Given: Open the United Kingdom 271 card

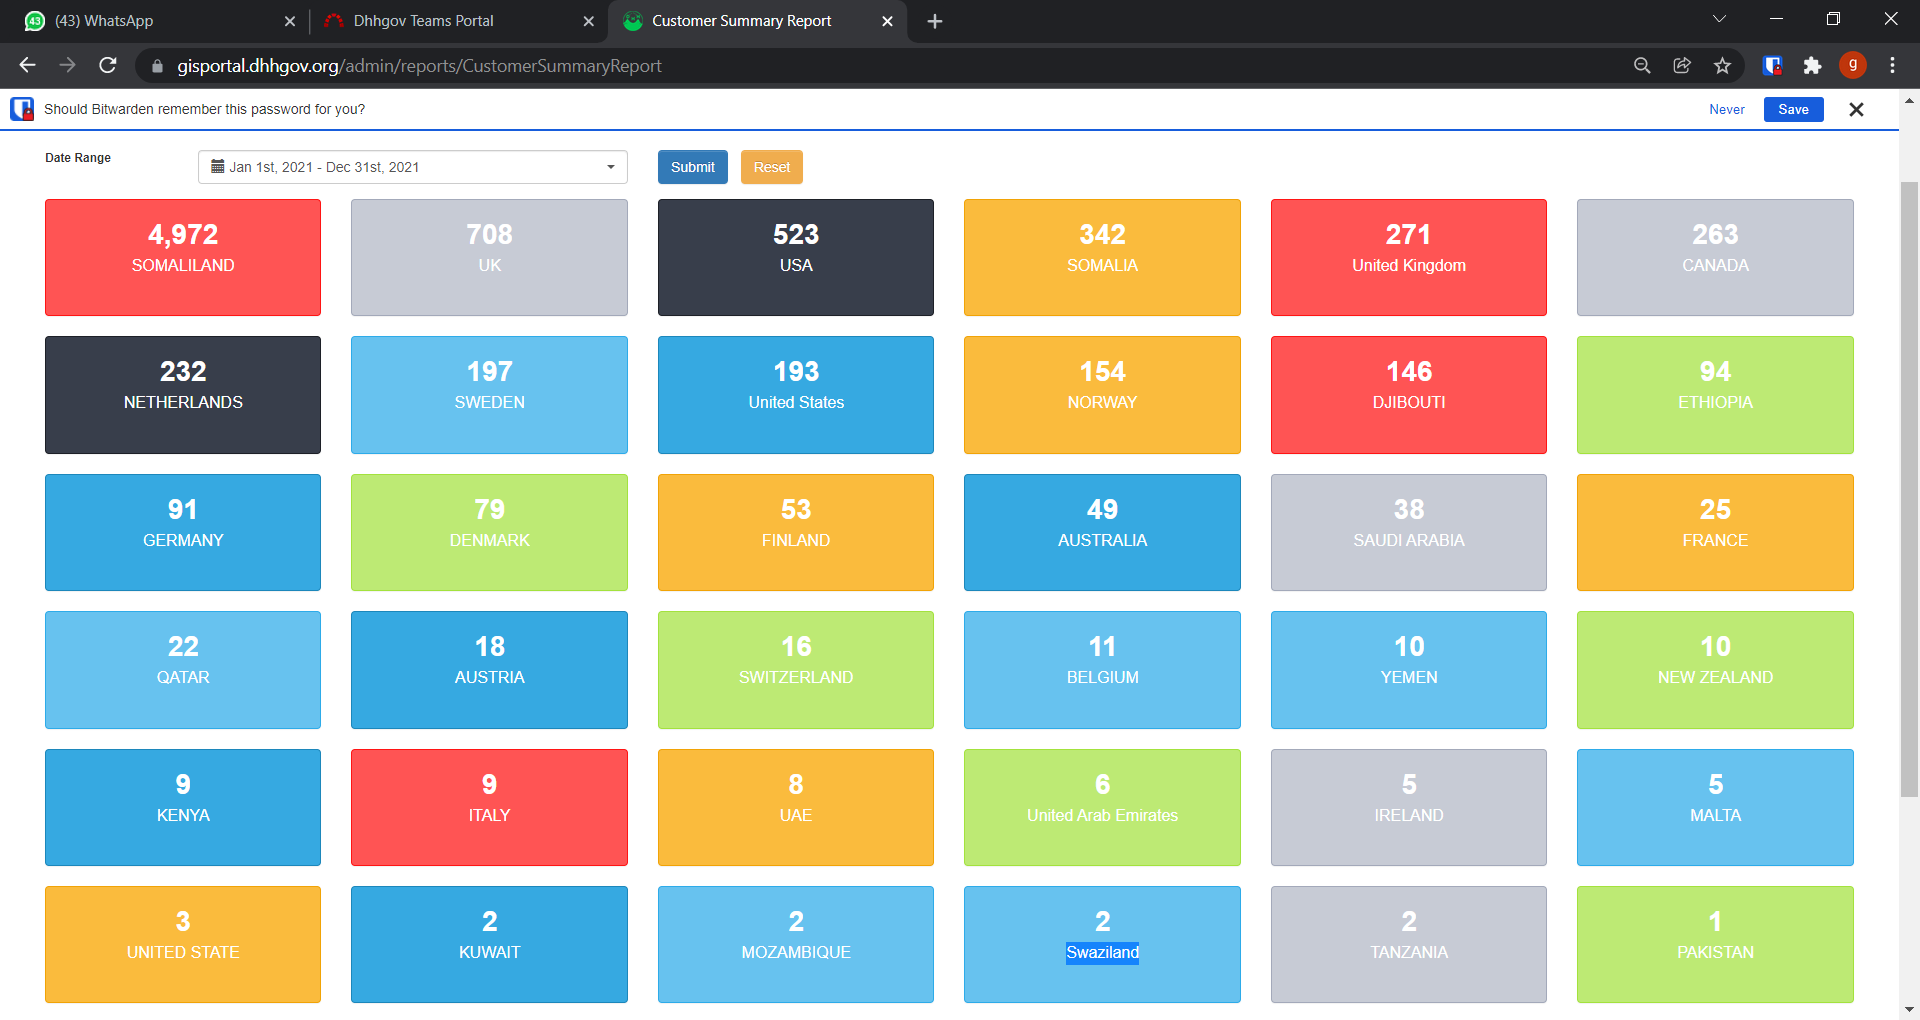Looking at the screenshot, I should tap(1409, 257).
